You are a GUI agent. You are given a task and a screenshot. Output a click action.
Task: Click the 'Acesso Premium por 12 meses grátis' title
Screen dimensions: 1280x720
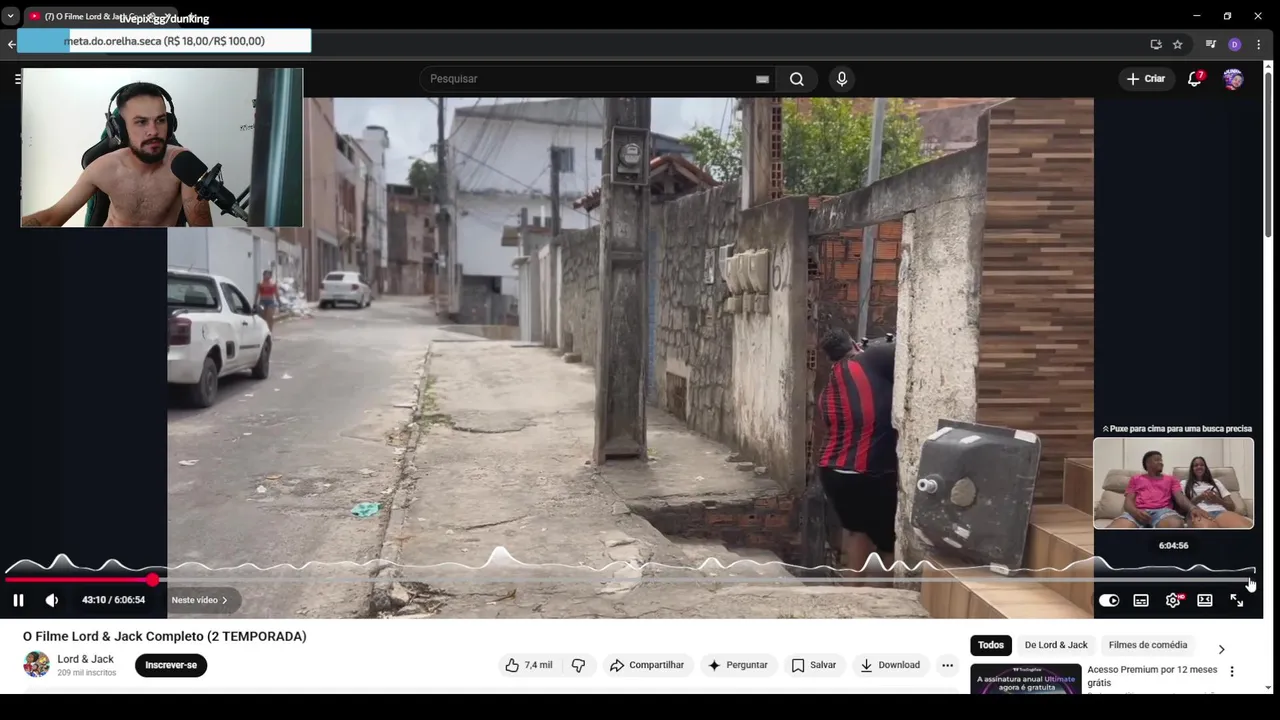click(x=1152, y=676)
